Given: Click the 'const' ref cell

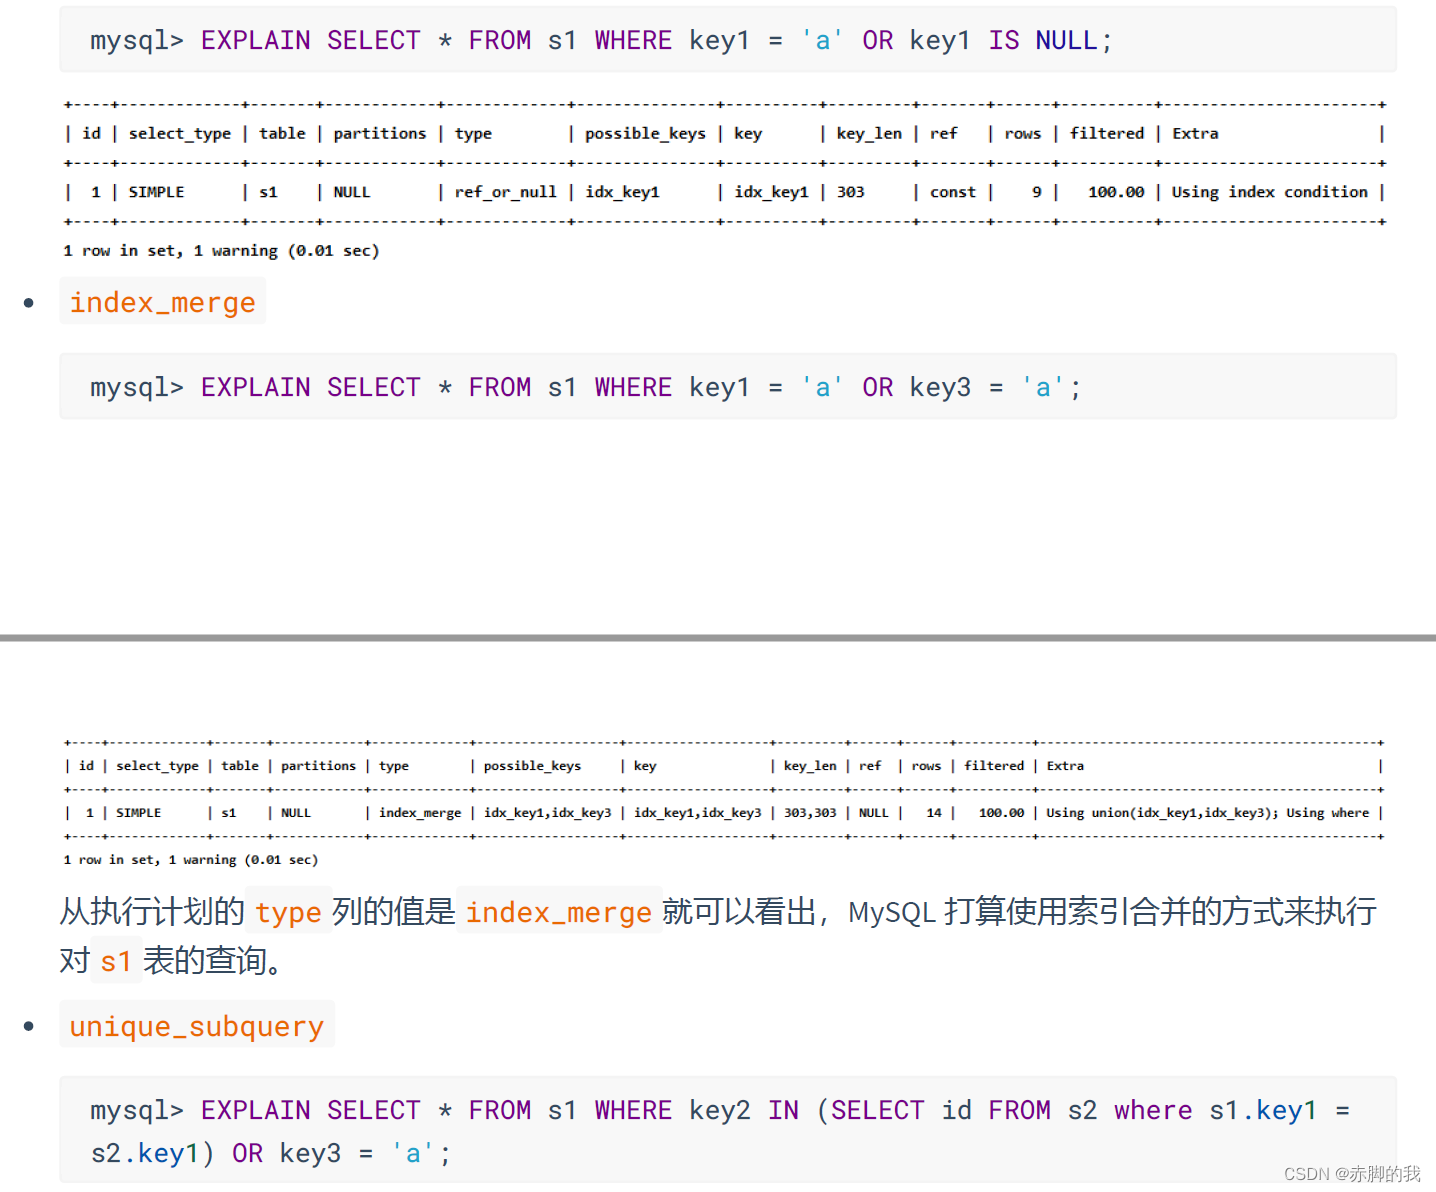Looking at the screenshot, I should pyautogui.click(x=952, y=192).
